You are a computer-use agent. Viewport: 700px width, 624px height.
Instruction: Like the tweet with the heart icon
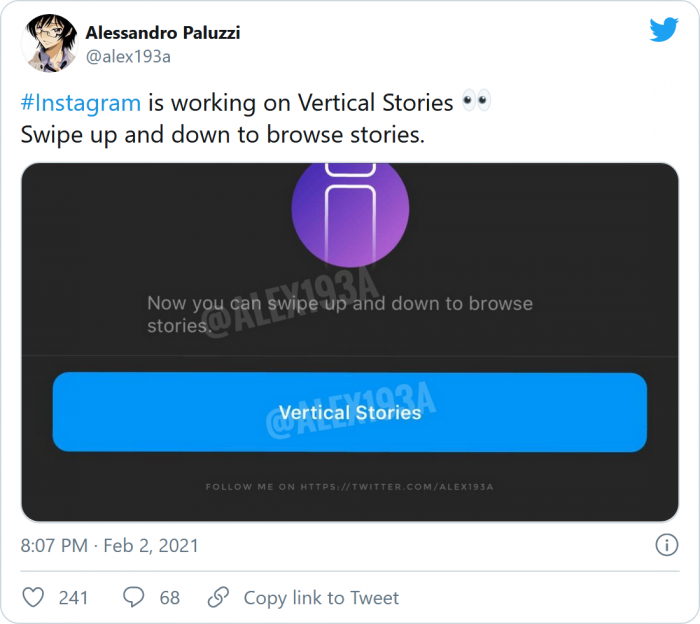tap(33, 597)
